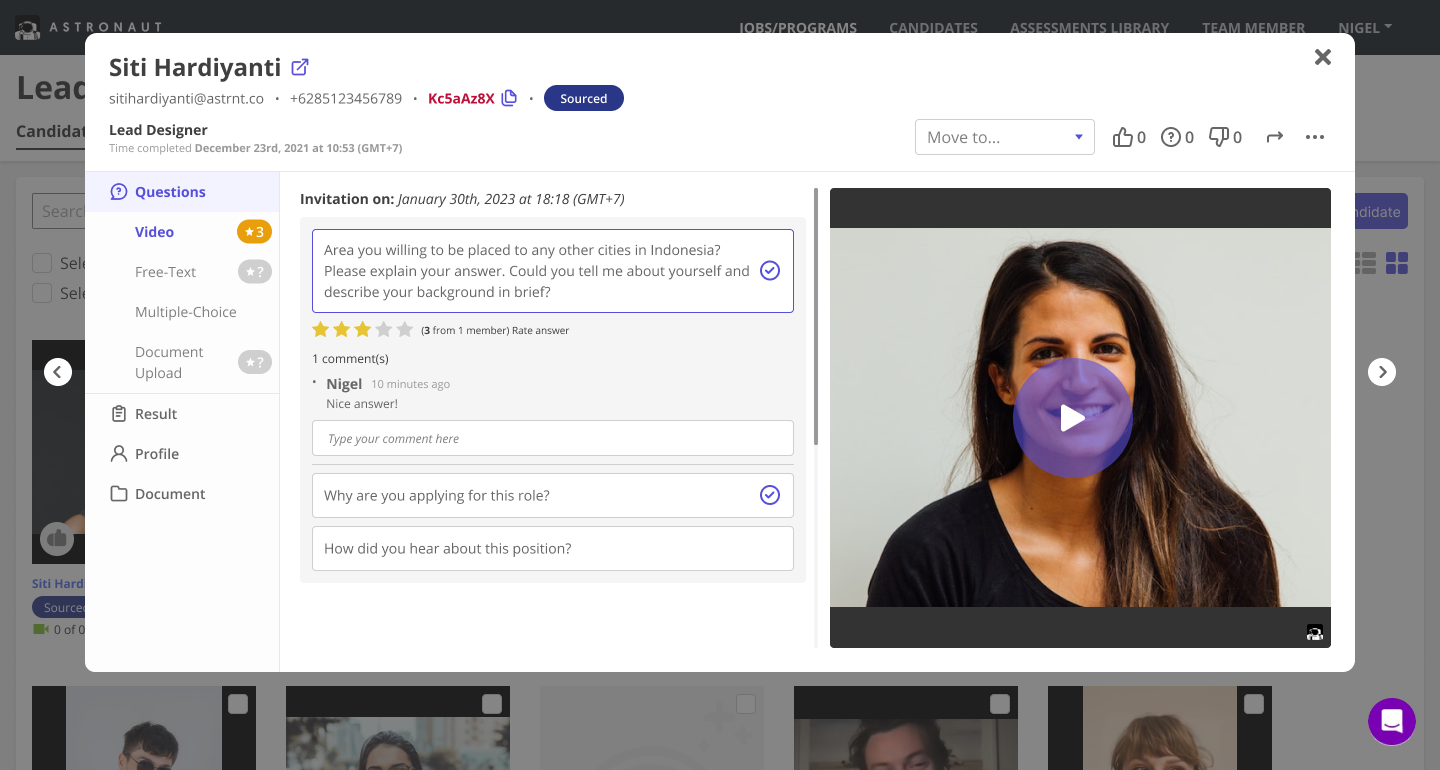Click the phone number +6285123456789
The height and width of the screenshot is (770, 1440).
pos(346,98)
